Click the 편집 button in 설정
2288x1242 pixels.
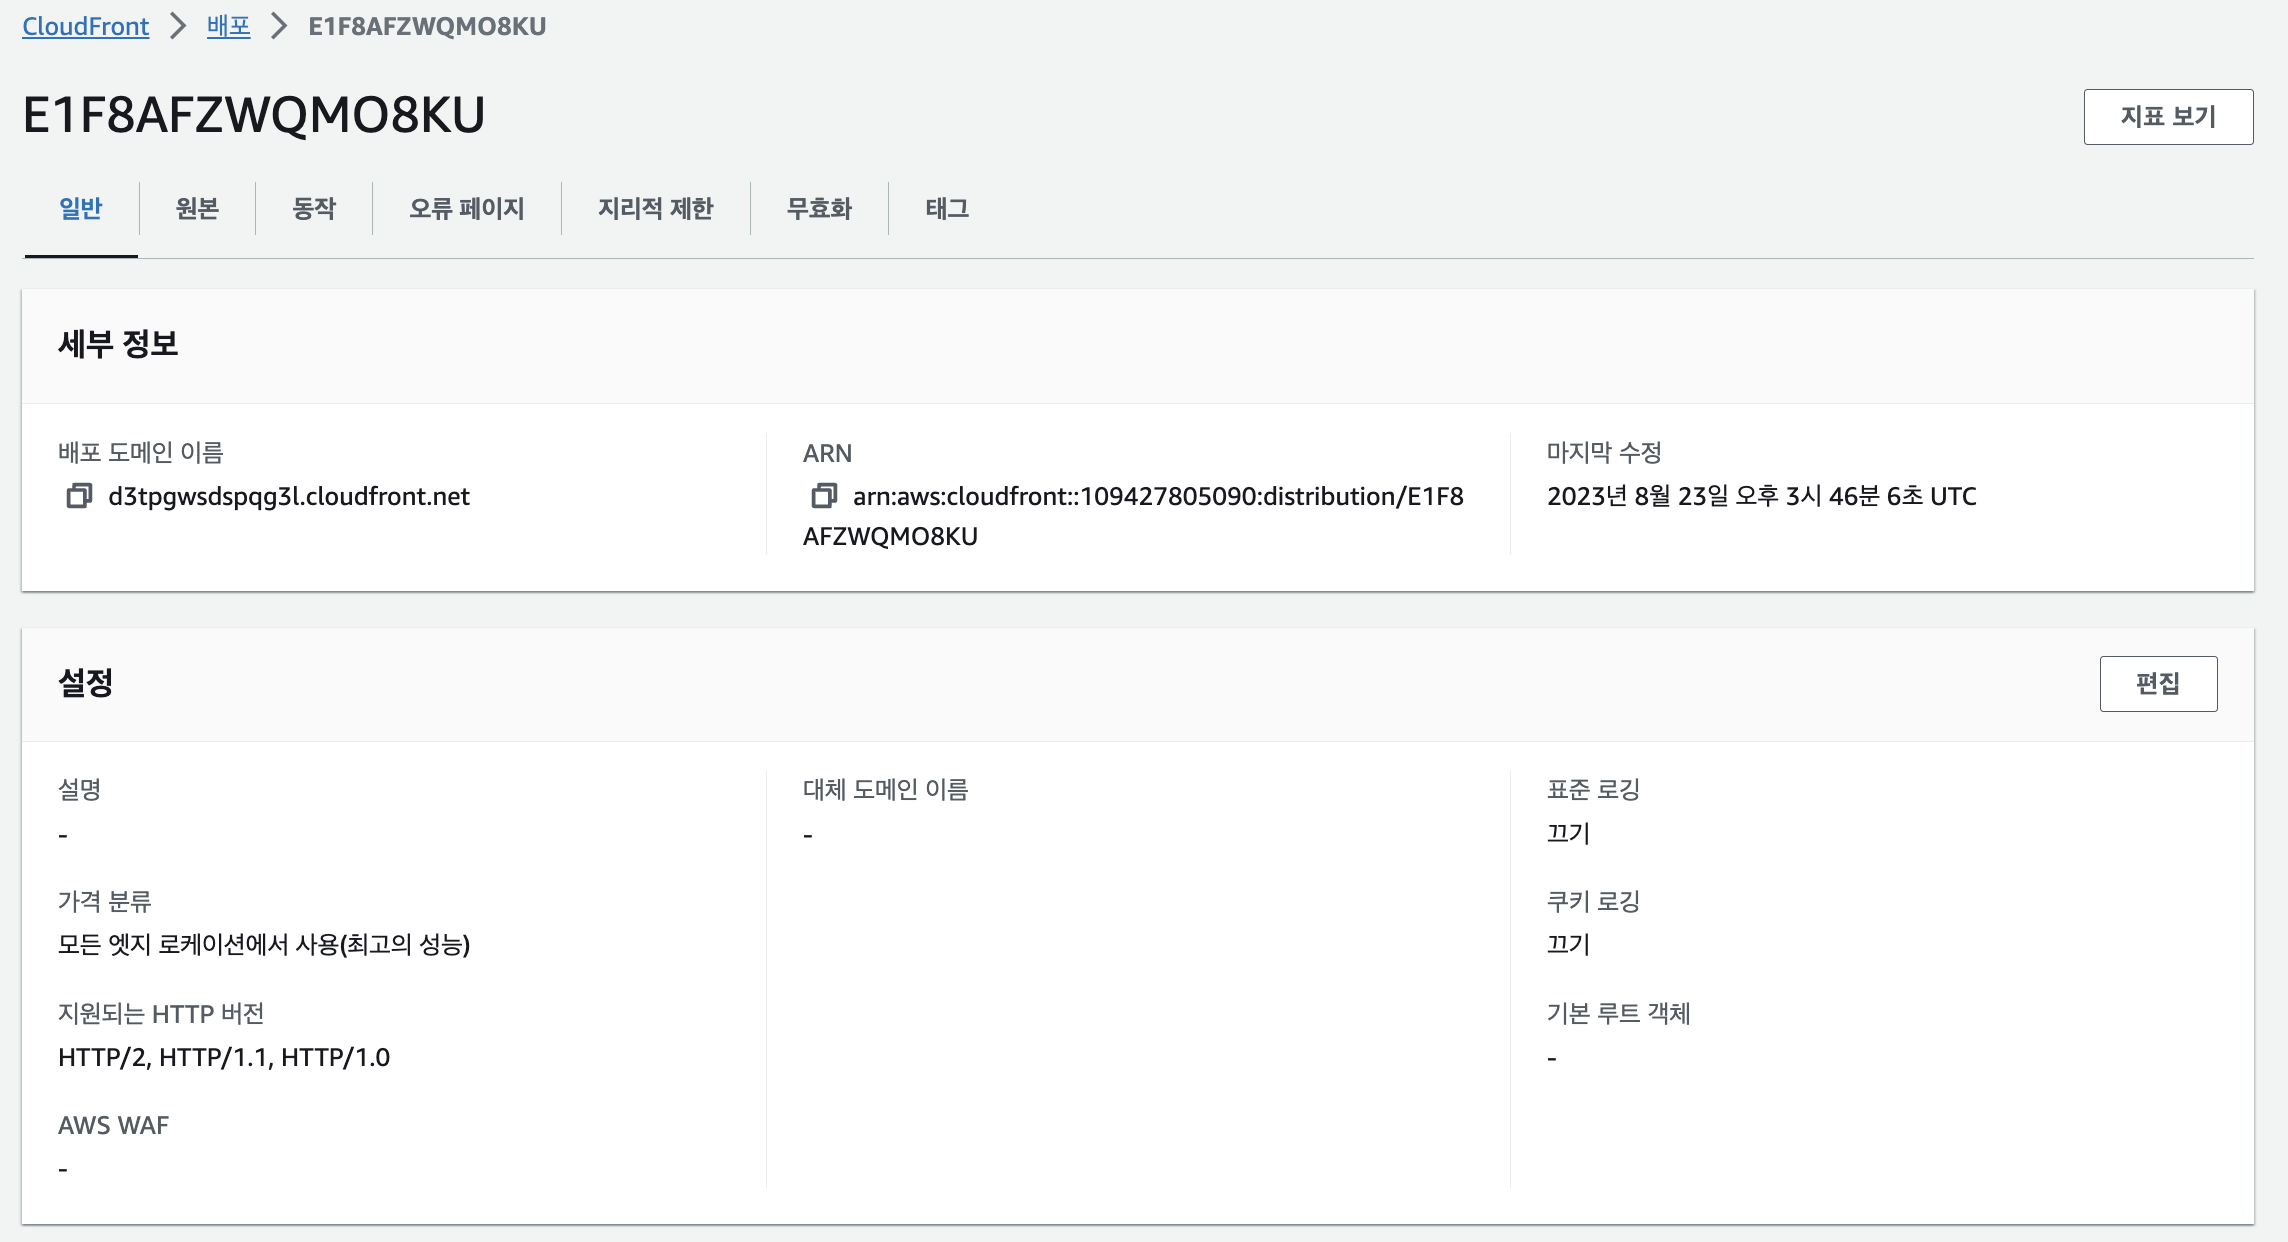pyautogui.click(x=2158, y=684)
